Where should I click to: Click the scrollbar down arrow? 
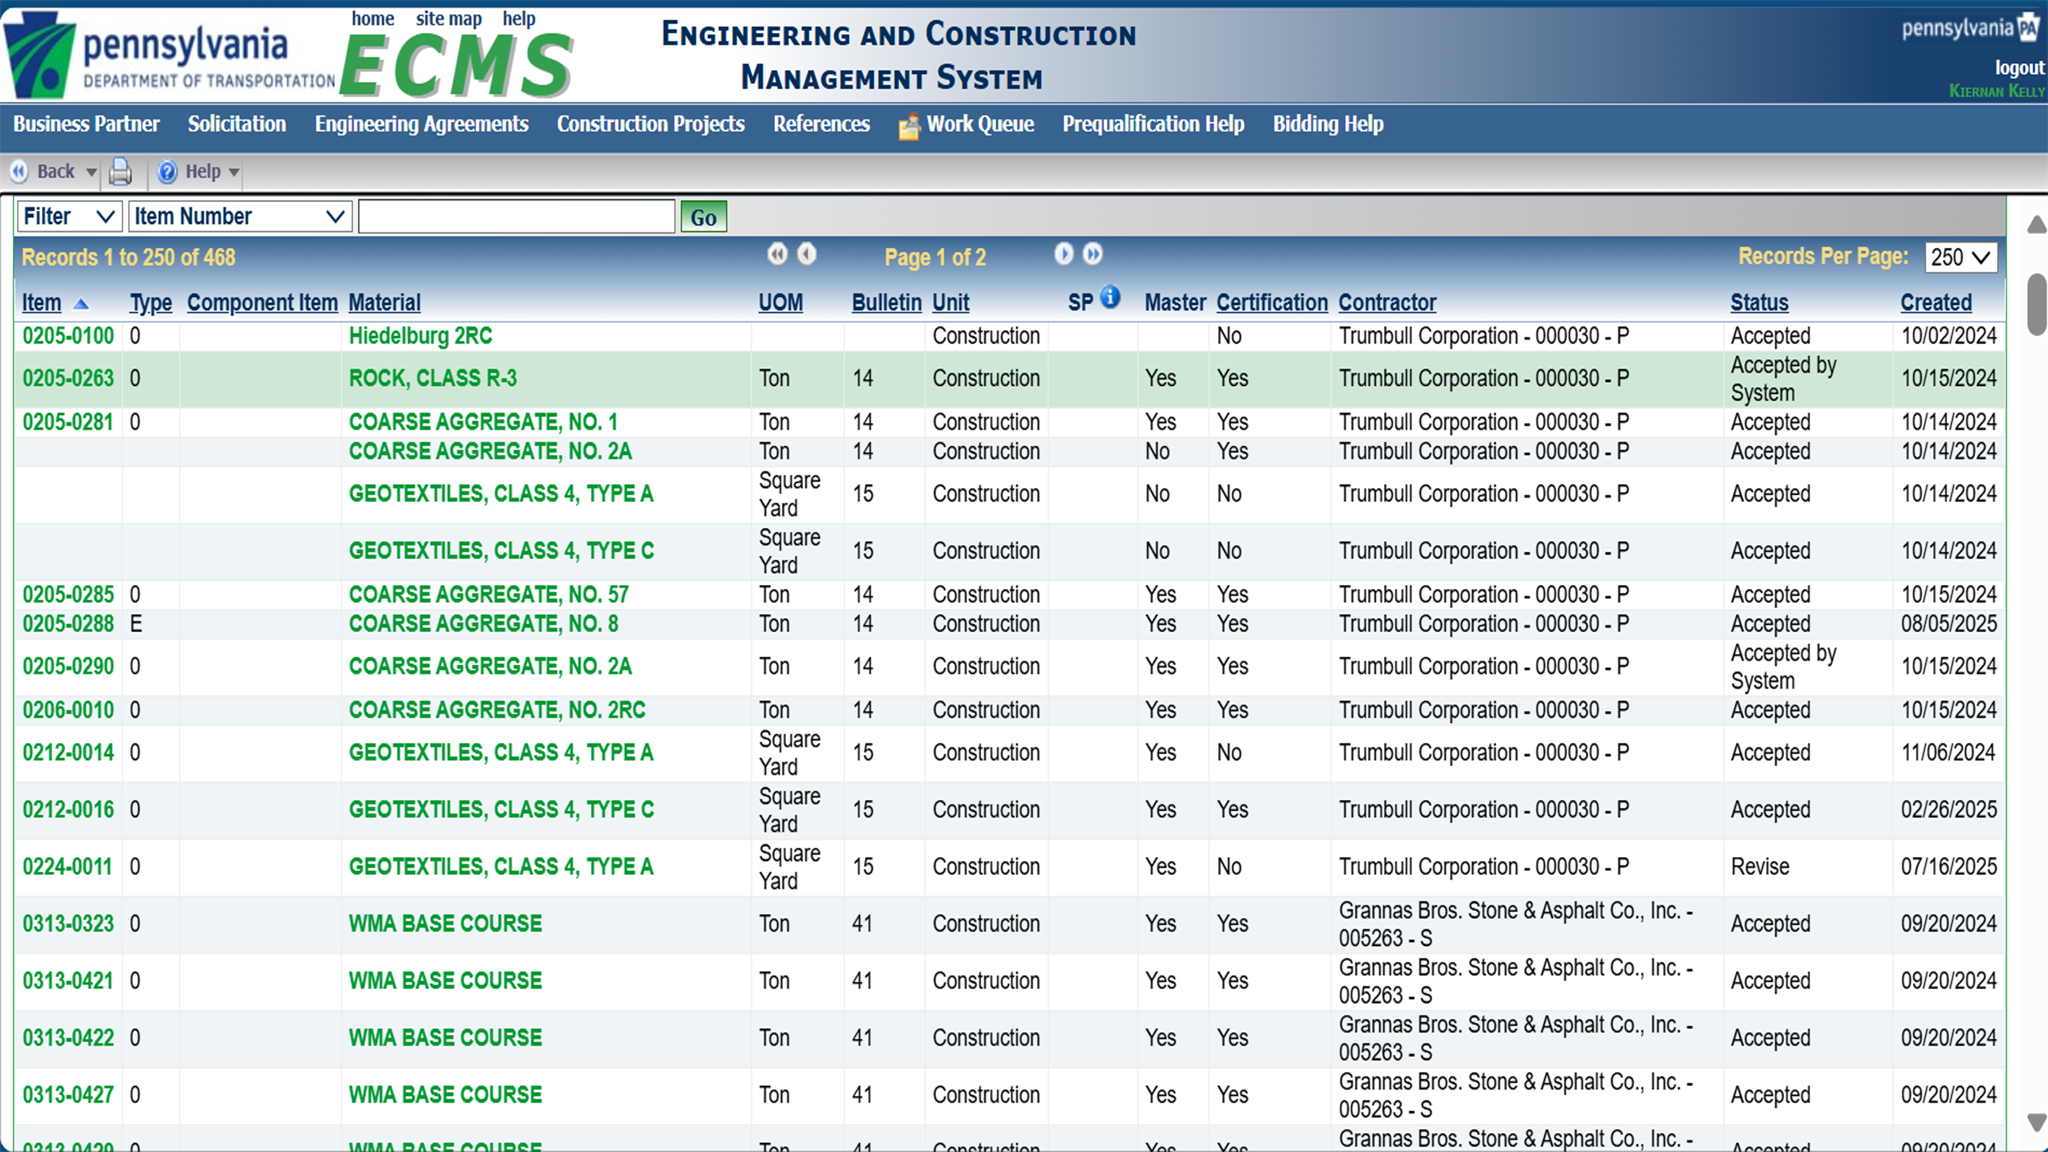pyautogui.click(x=2036, y=1123)
